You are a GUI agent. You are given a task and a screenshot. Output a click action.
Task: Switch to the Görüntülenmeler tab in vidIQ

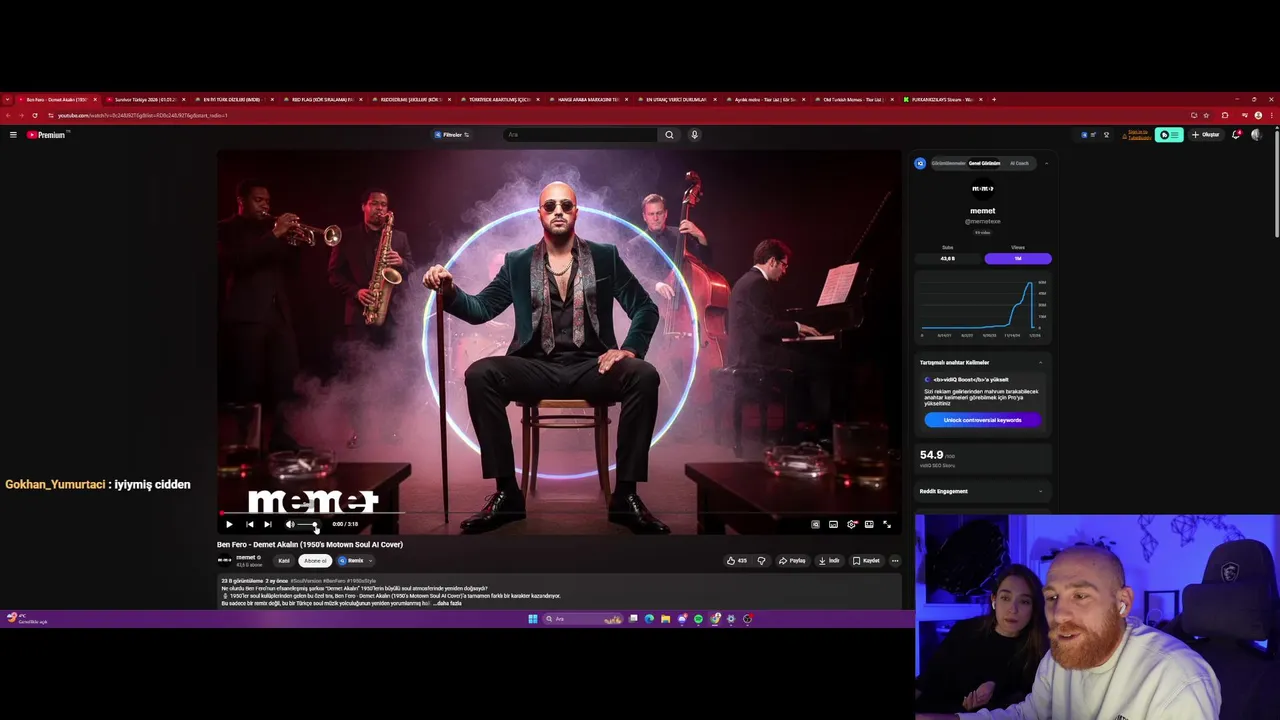[x=948, y=163]
